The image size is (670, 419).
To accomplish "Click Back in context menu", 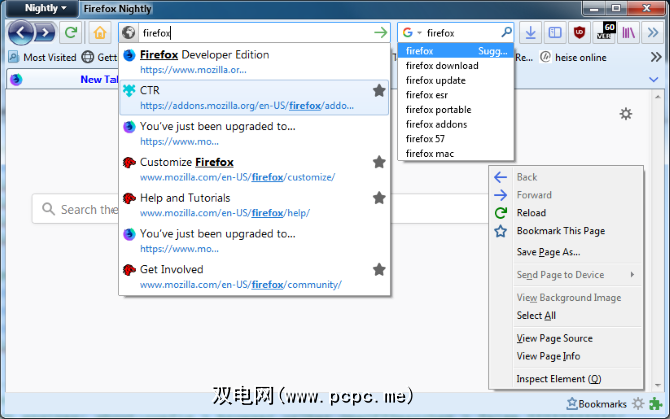I will coord(566,177).
